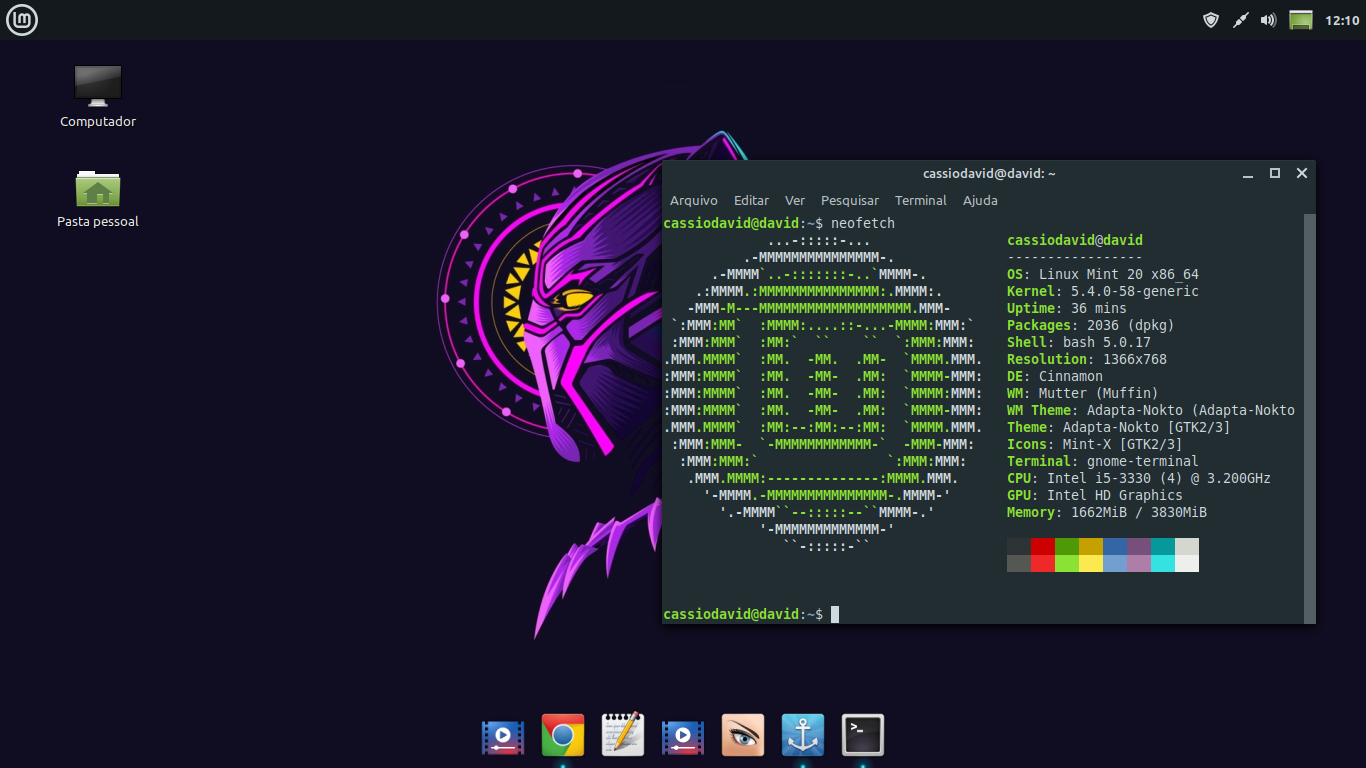Select the terminal icon in the dock
The image size is (1366, 768).
(x=863, y=735)
